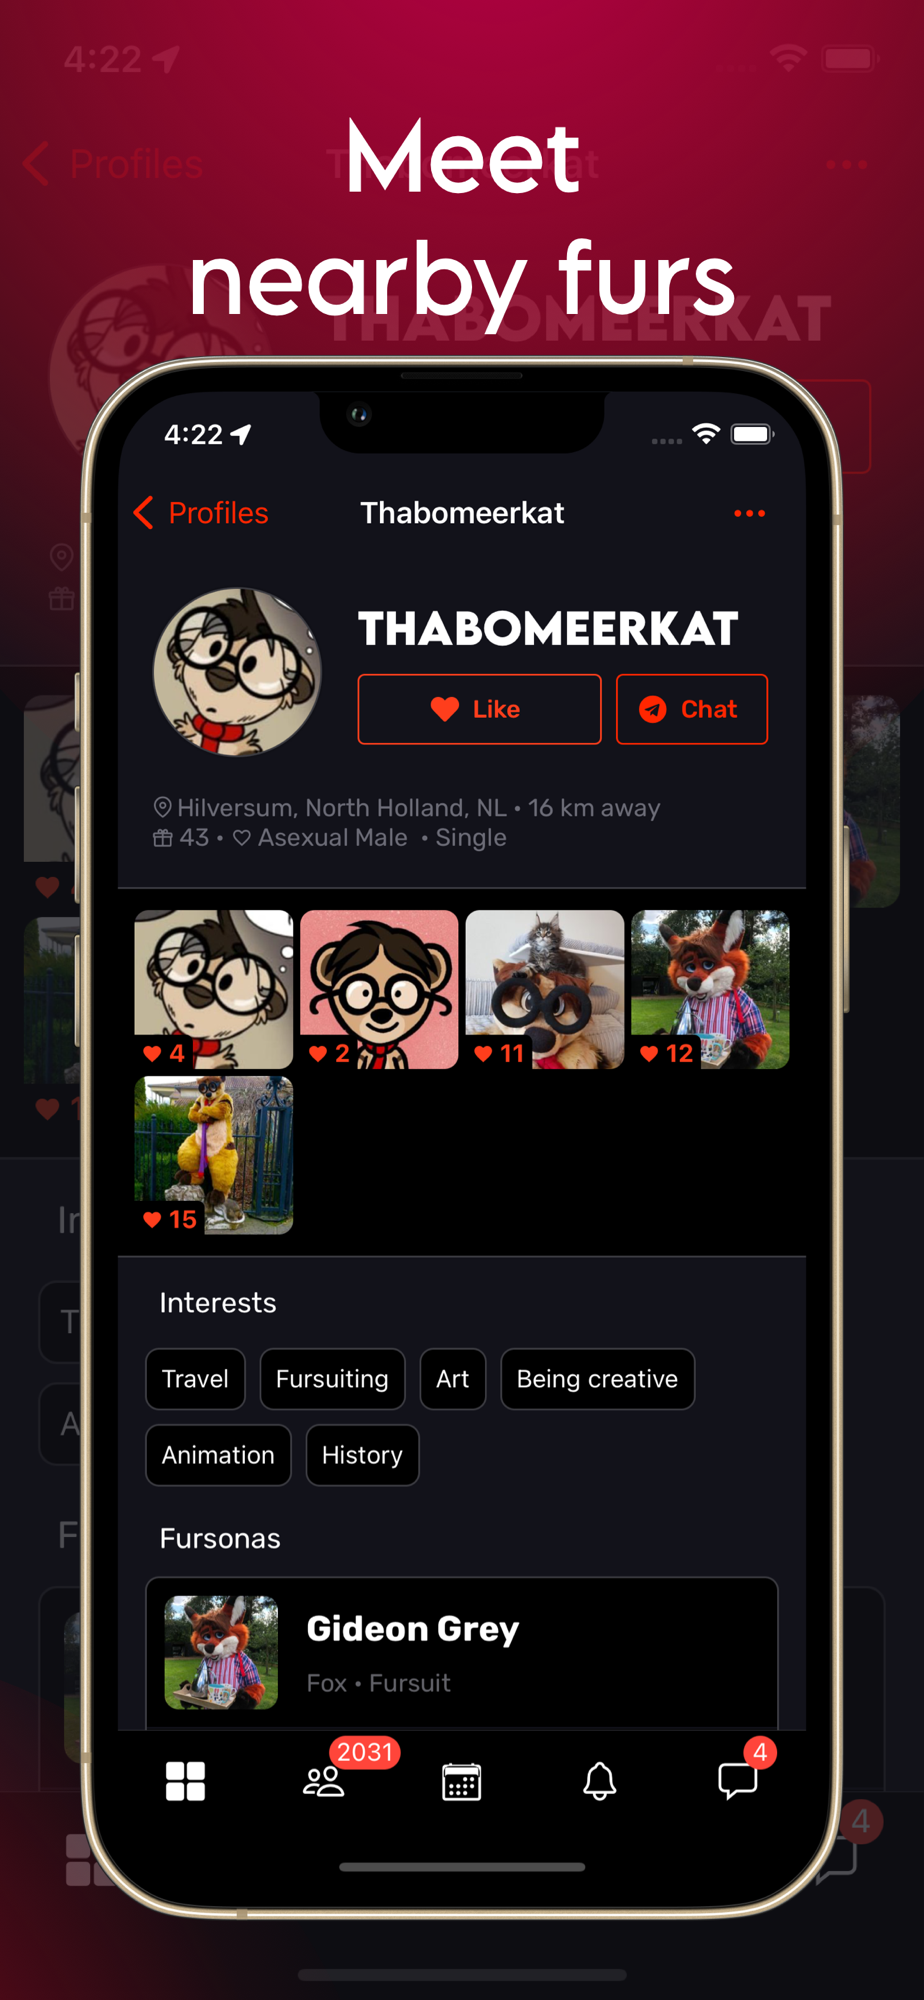
Task: Like Thabomeerkat's profile
Action: coord(479,709)
